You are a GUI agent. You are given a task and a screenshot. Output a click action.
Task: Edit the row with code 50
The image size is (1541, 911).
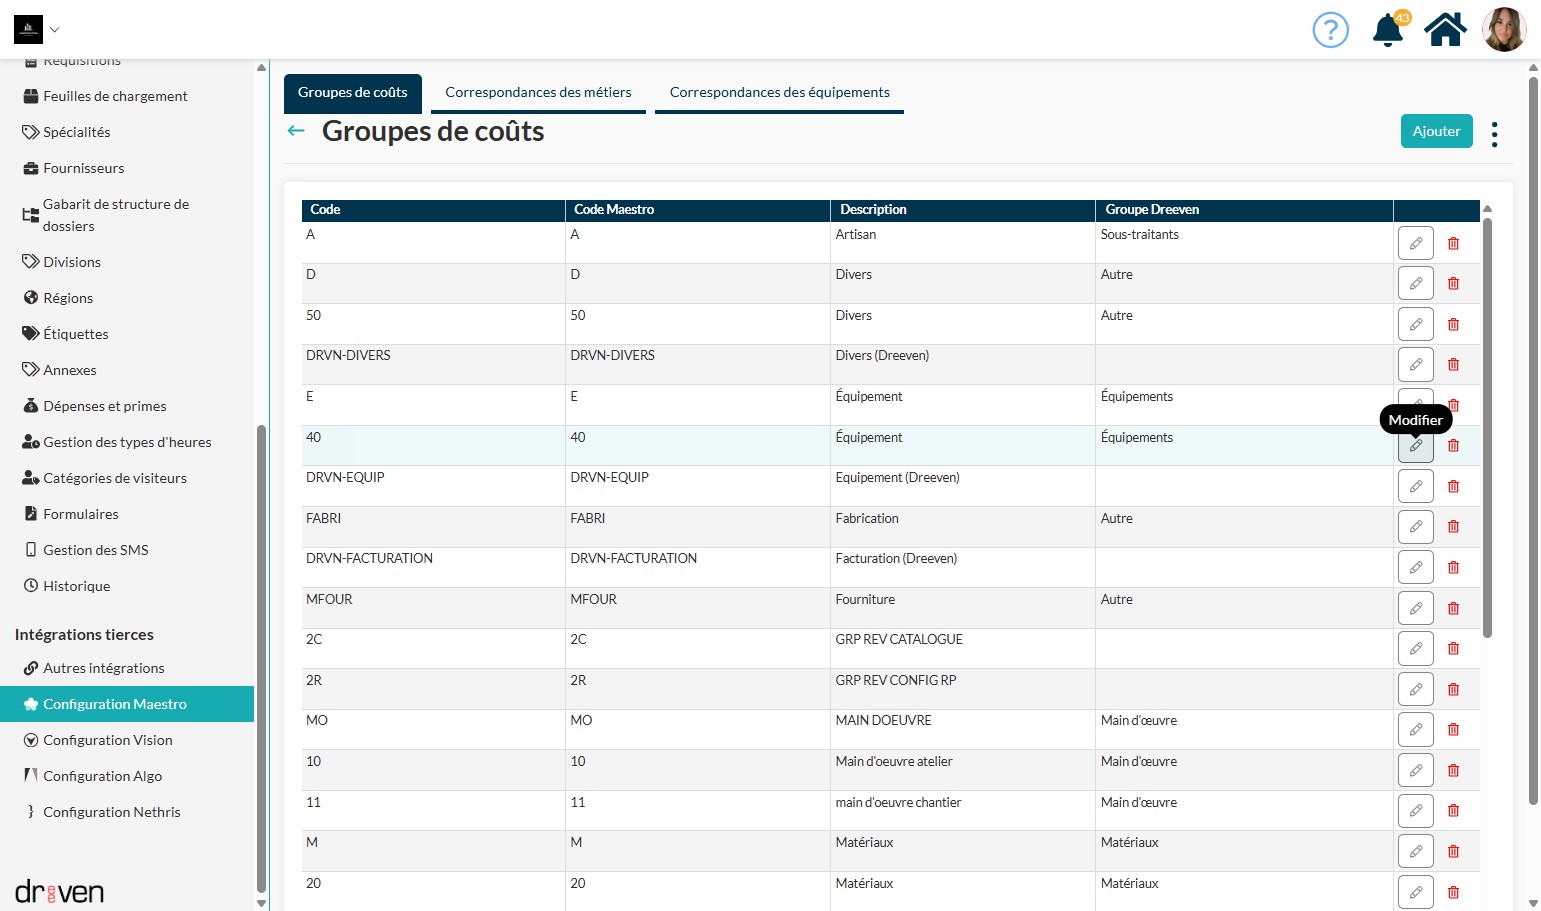[1415, 324]
